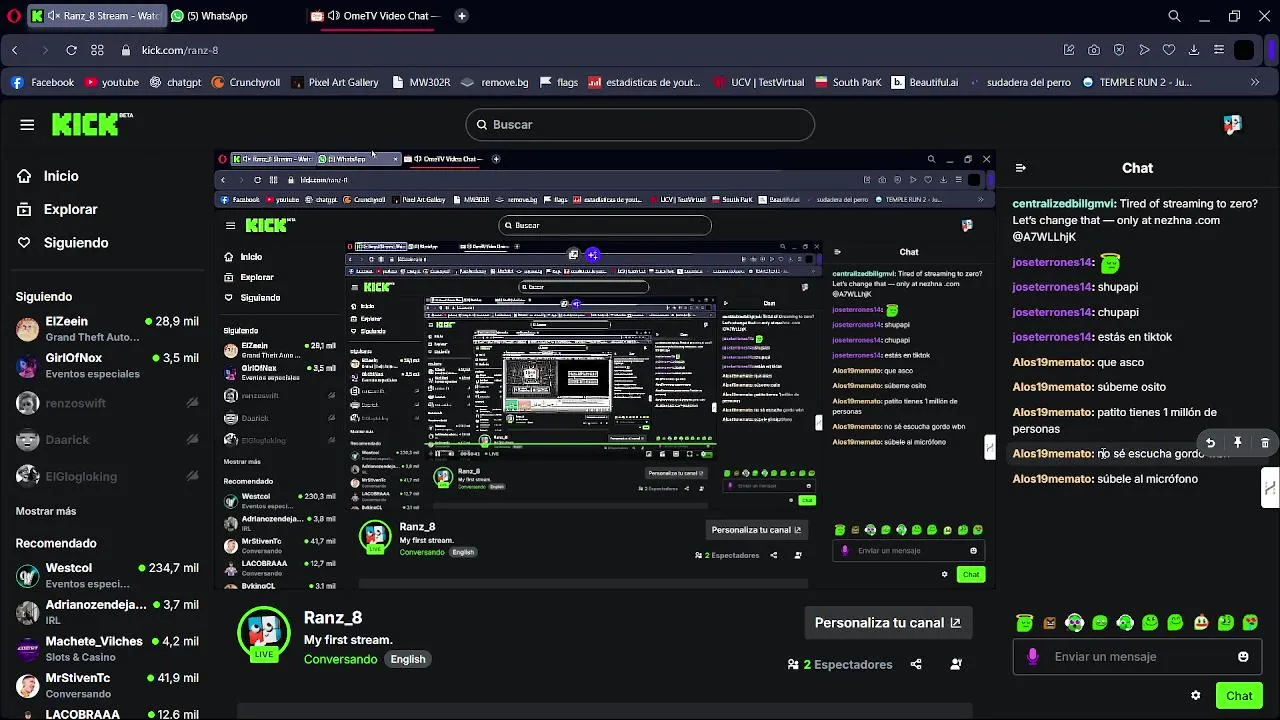Click the user-check icon beside share
This screenshot has height=720, width=1280.
[x=956, y=664]
